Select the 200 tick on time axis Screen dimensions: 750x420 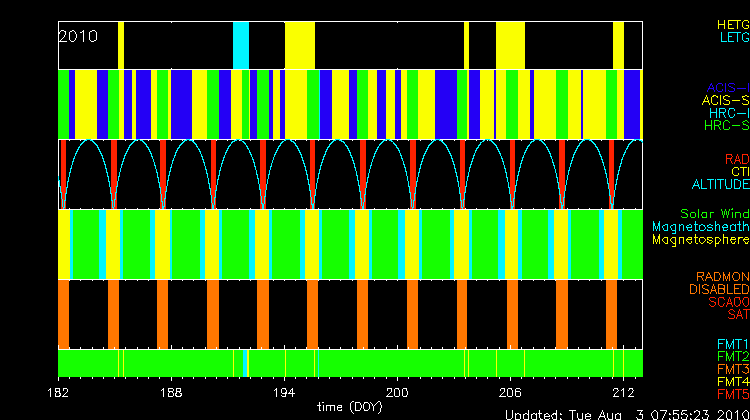[x=398, y=392]
